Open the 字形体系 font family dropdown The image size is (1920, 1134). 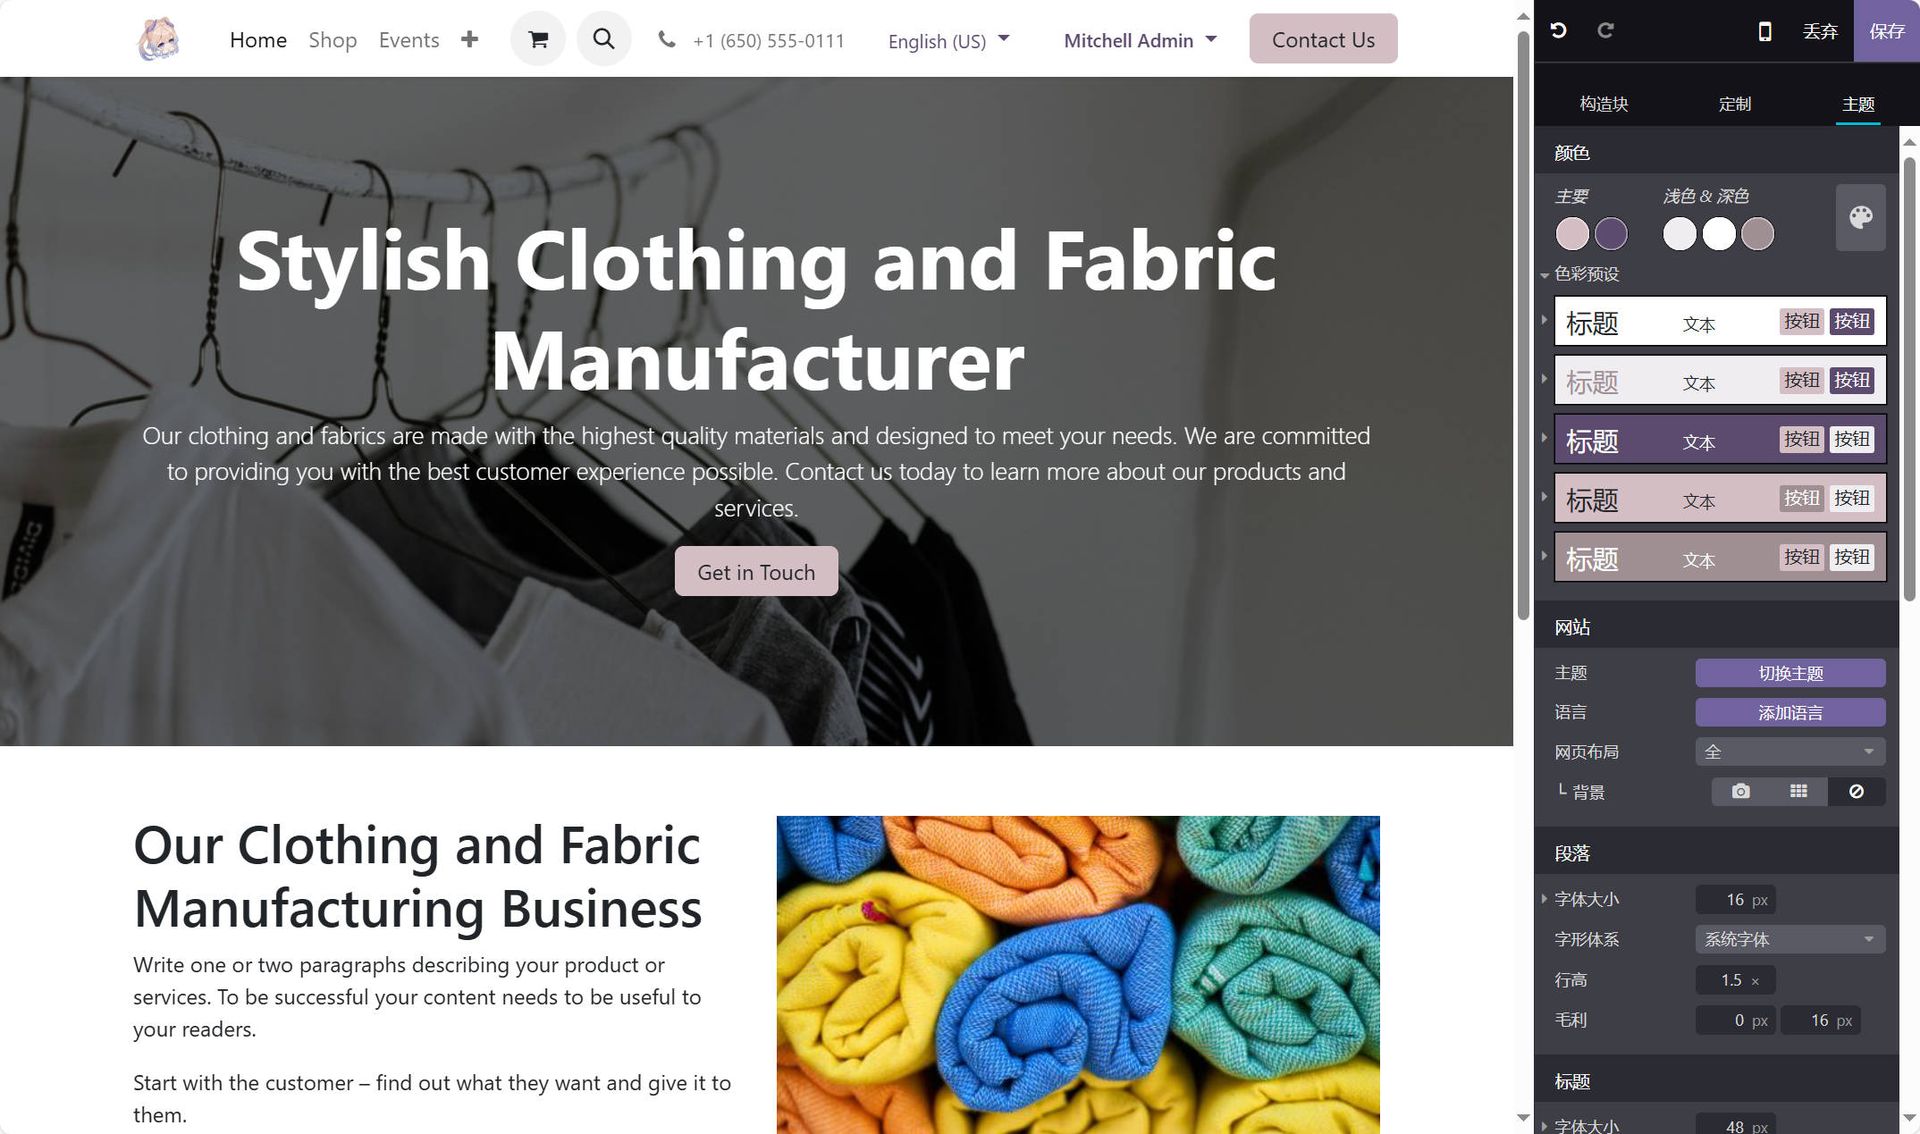point(1790,939)
